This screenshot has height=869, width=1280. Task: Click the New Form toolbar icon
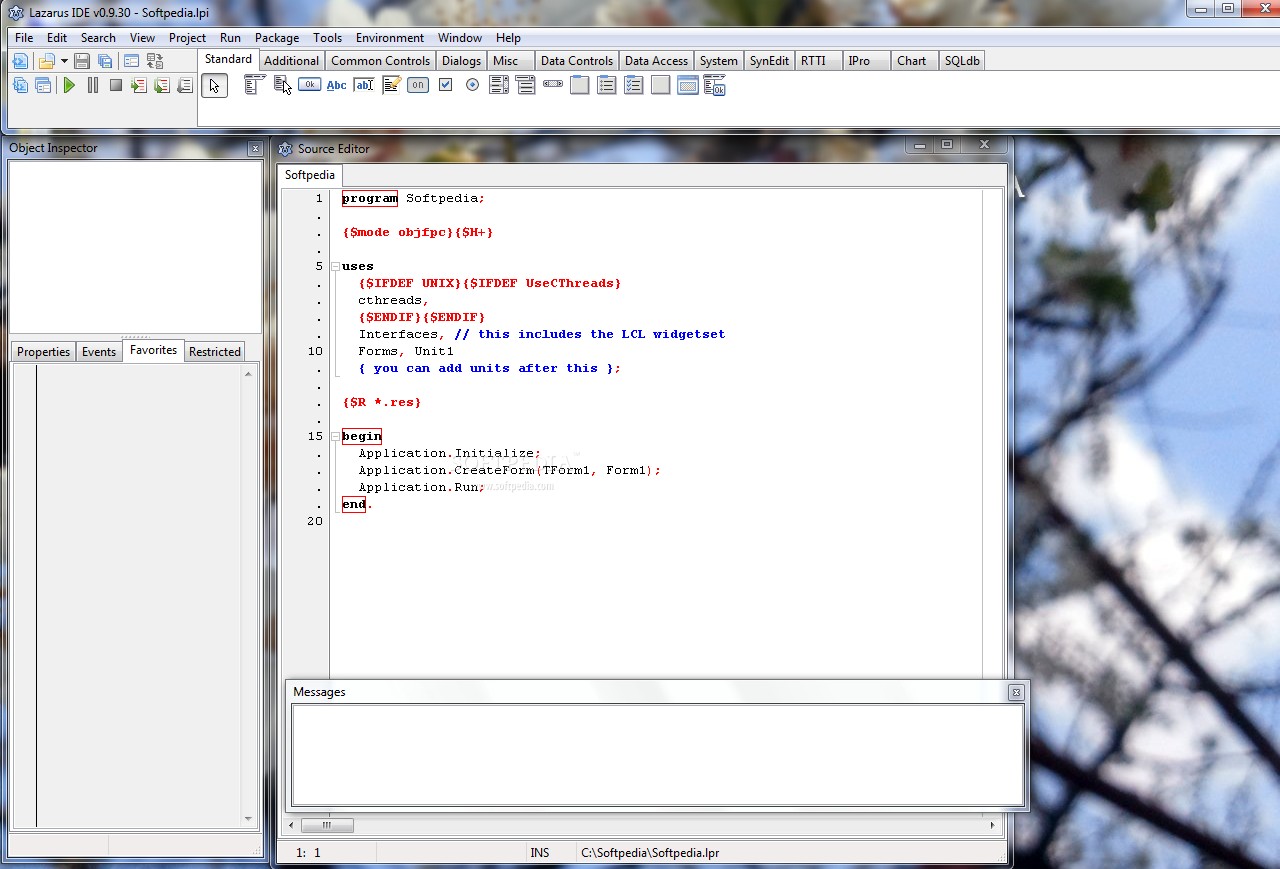coord(131,61)
